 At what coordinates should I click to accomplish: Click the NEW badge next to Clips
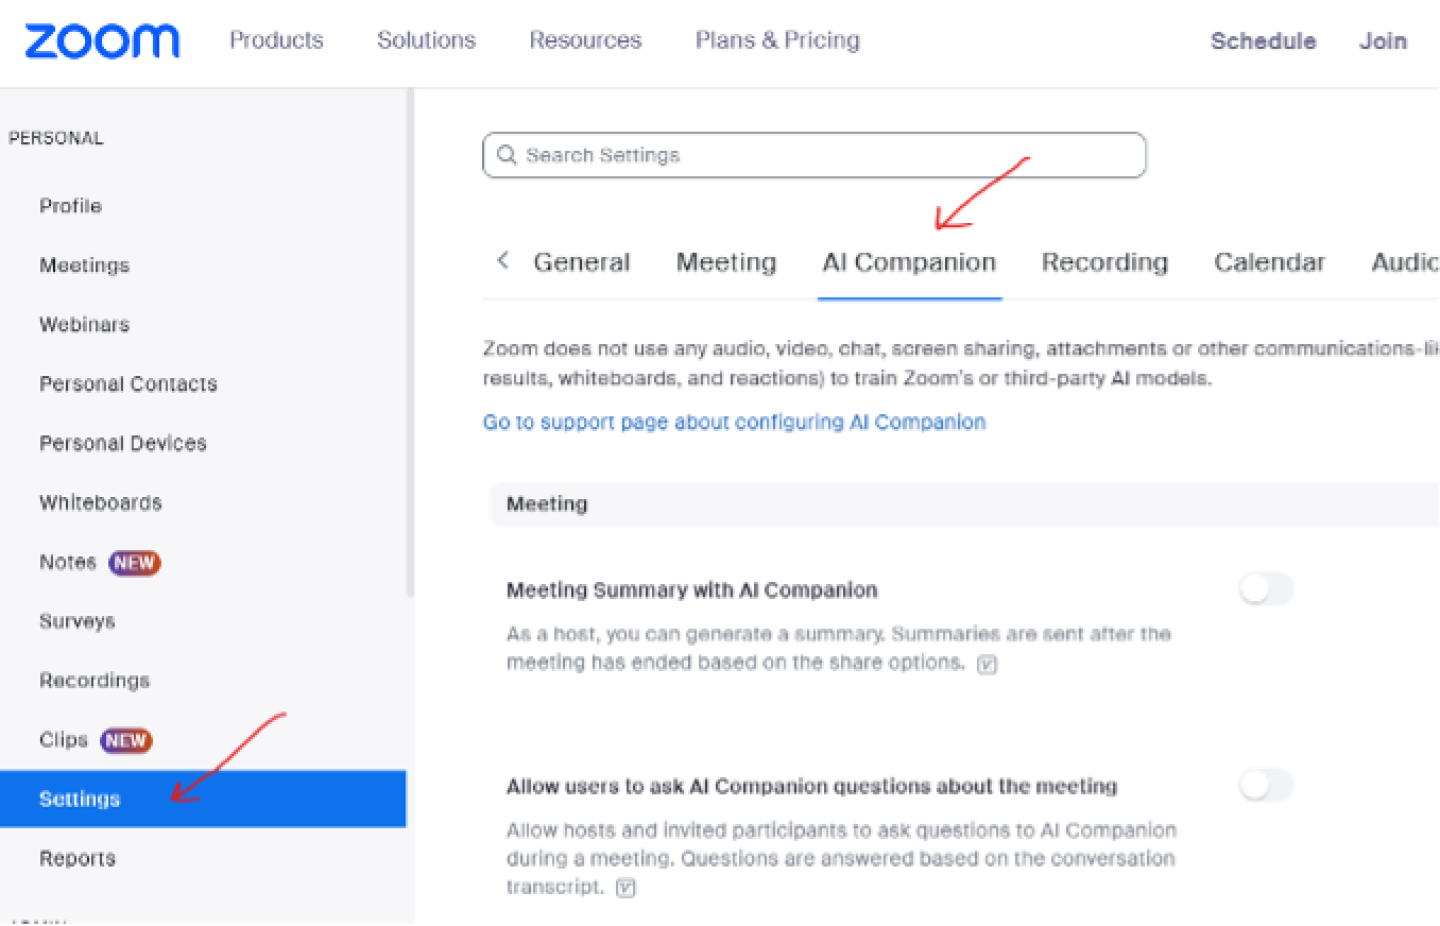pyautogui.click(x=126, y=741)
